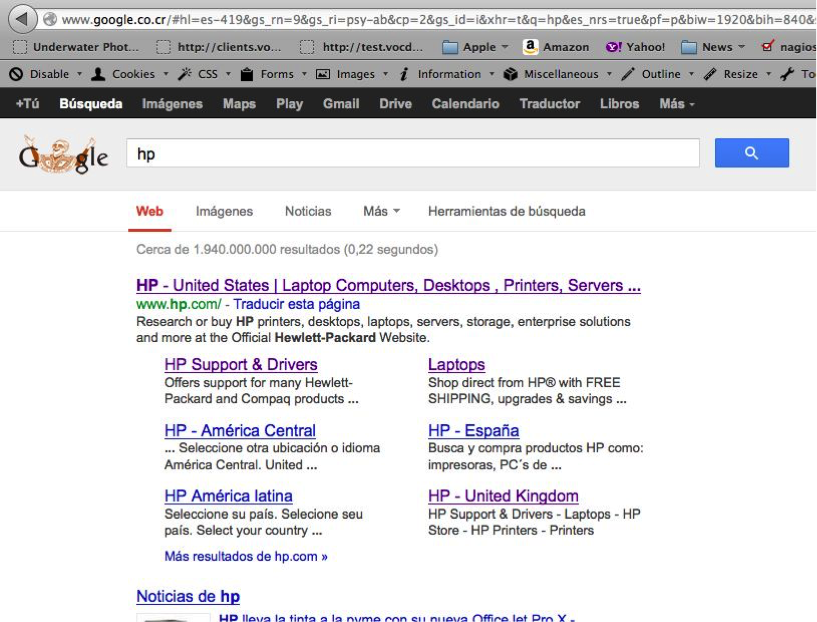Open Noticias de hp heading link
The image size is (817, 622).
[188, 596]
